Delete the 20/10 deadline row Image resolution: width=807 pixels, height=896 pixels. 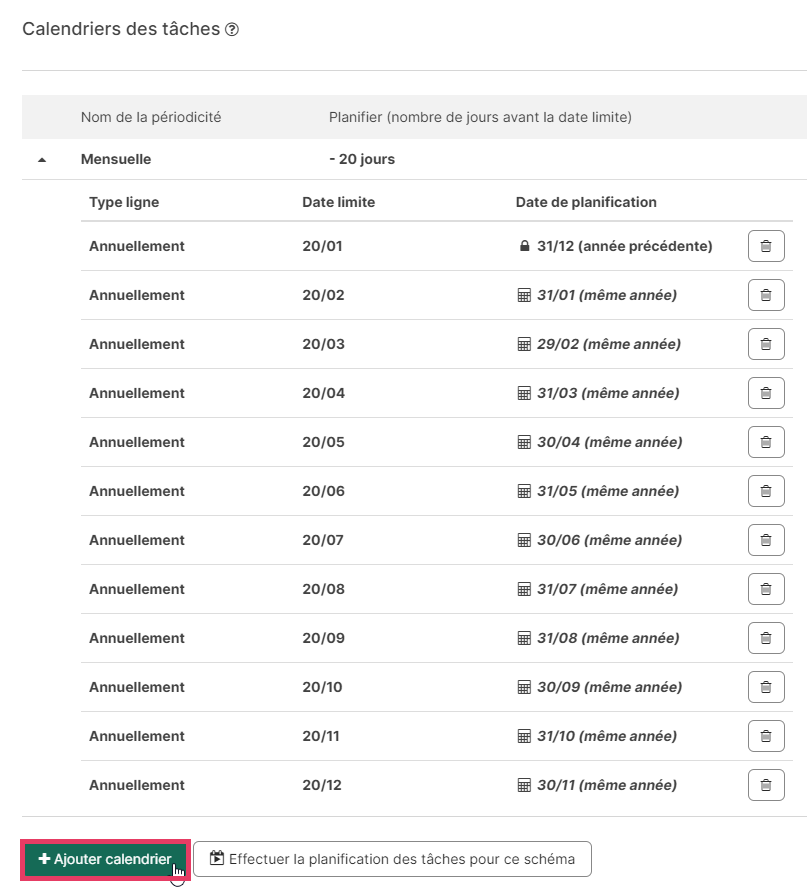coord(765,687)
